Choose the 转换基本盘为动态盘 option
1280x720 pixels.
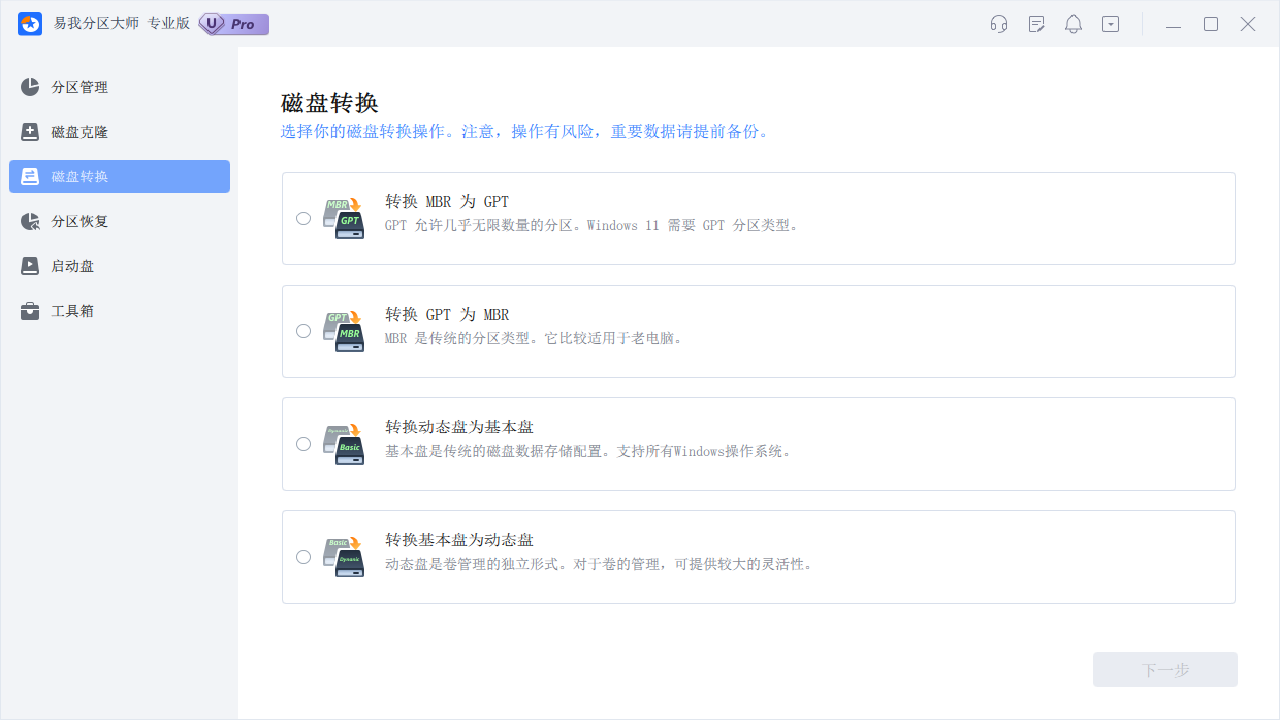click(x=303, y=557)
